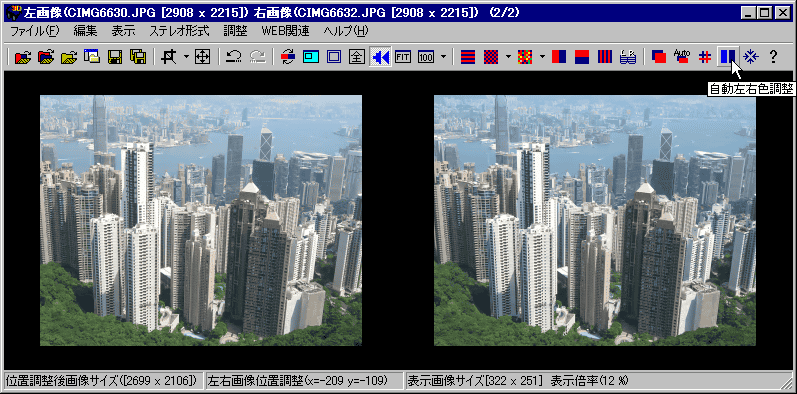Click the save stereo image floppy icon
This screenshot has height=394, width=797.
click(115, 57)
